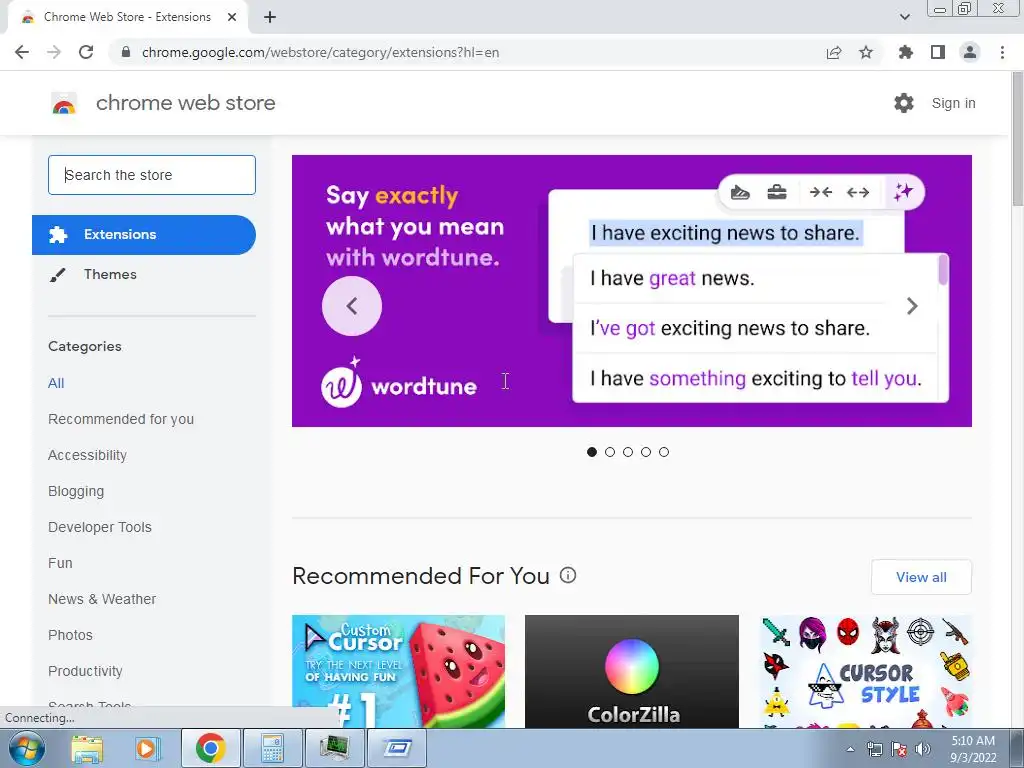Viewport: 1024px width, 768px height.
Task: Open the monitor app in taskbar
Action: [334, 748]
